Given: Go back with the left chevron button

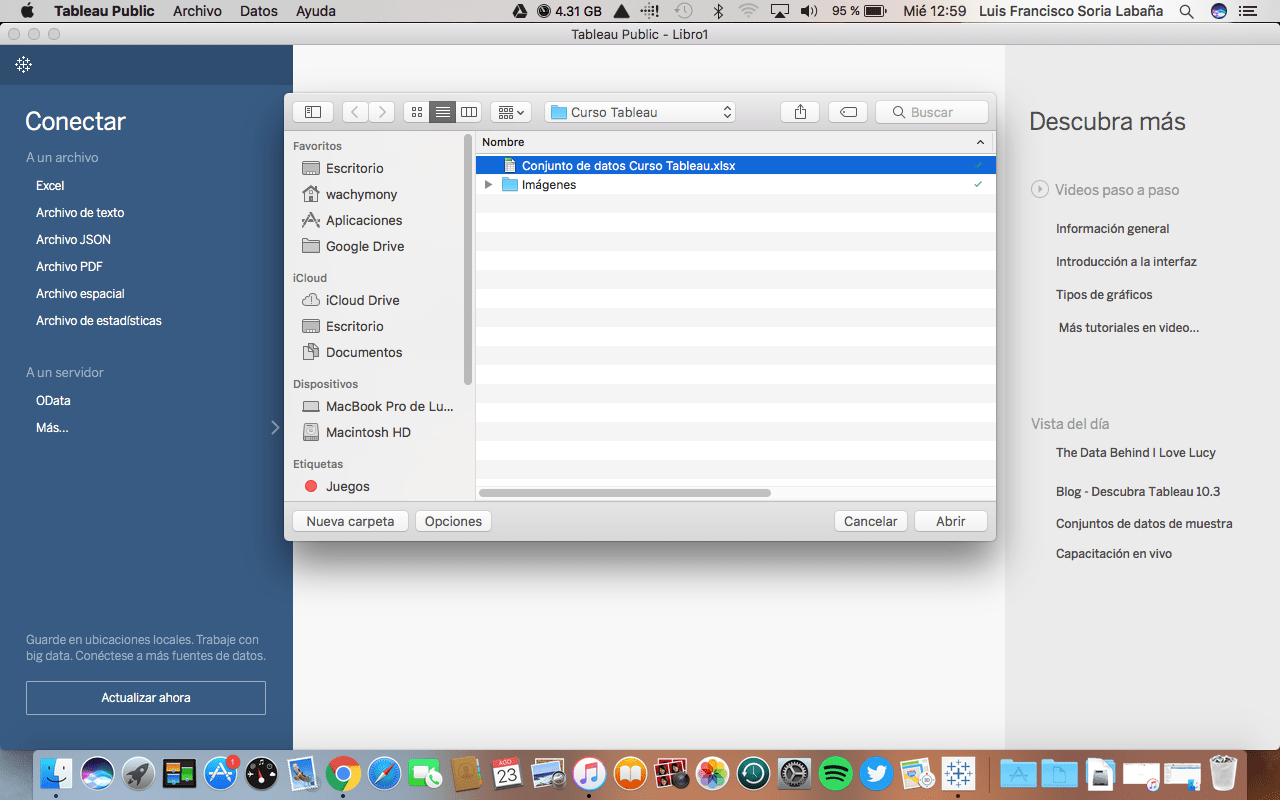Looking at the screenshot, I should coord(355,112).
